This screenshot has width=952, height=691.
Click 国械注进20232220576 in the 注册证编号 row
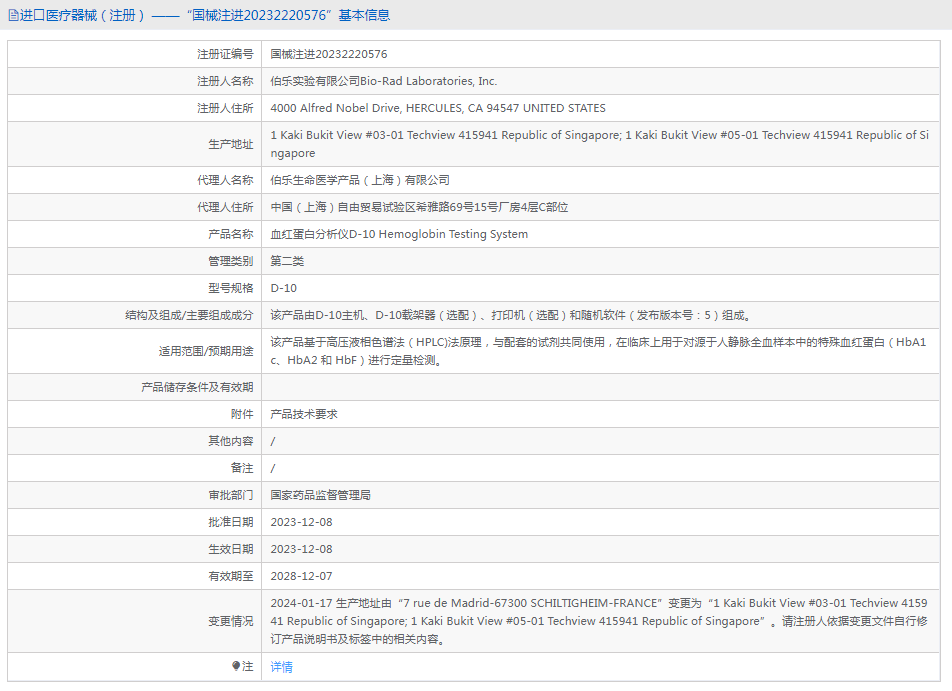click(x=329, y=54)
